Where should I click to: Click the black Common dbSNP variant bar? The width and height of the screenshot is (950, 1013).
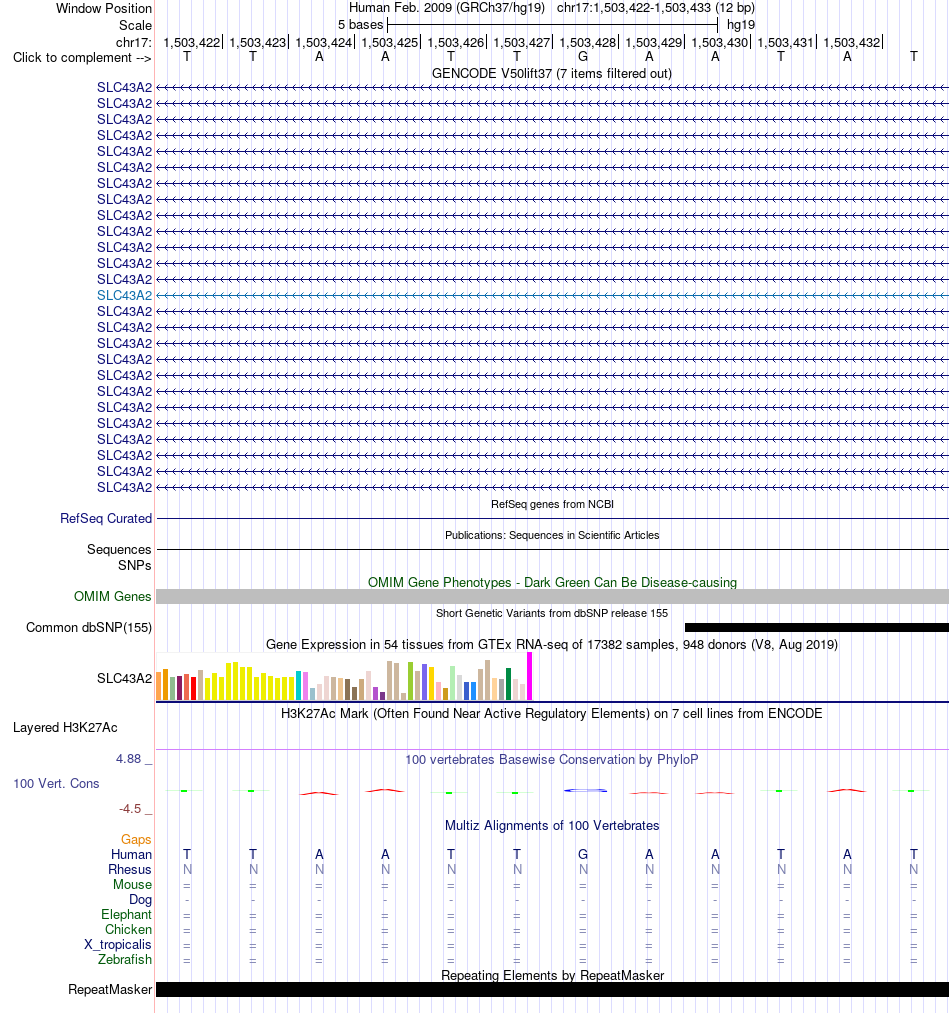[x=817, y=627]
